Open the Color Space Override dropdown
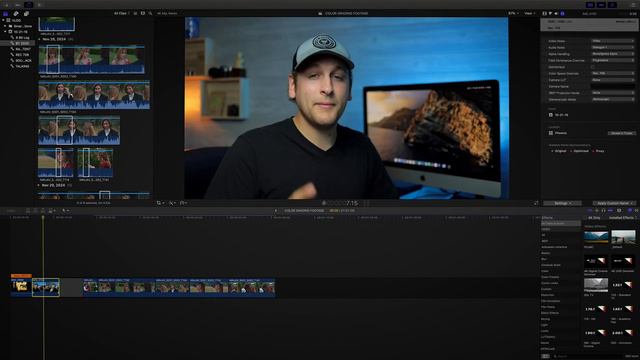This screenshot has width=640, height=360. (613, 73)
